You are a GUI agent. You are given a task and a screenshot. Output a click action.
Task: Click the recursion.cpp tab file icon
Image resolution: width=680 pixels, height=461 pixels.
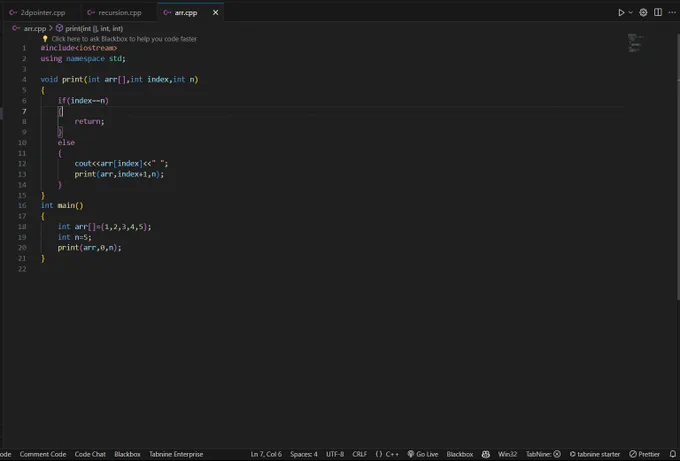(91, 13)
